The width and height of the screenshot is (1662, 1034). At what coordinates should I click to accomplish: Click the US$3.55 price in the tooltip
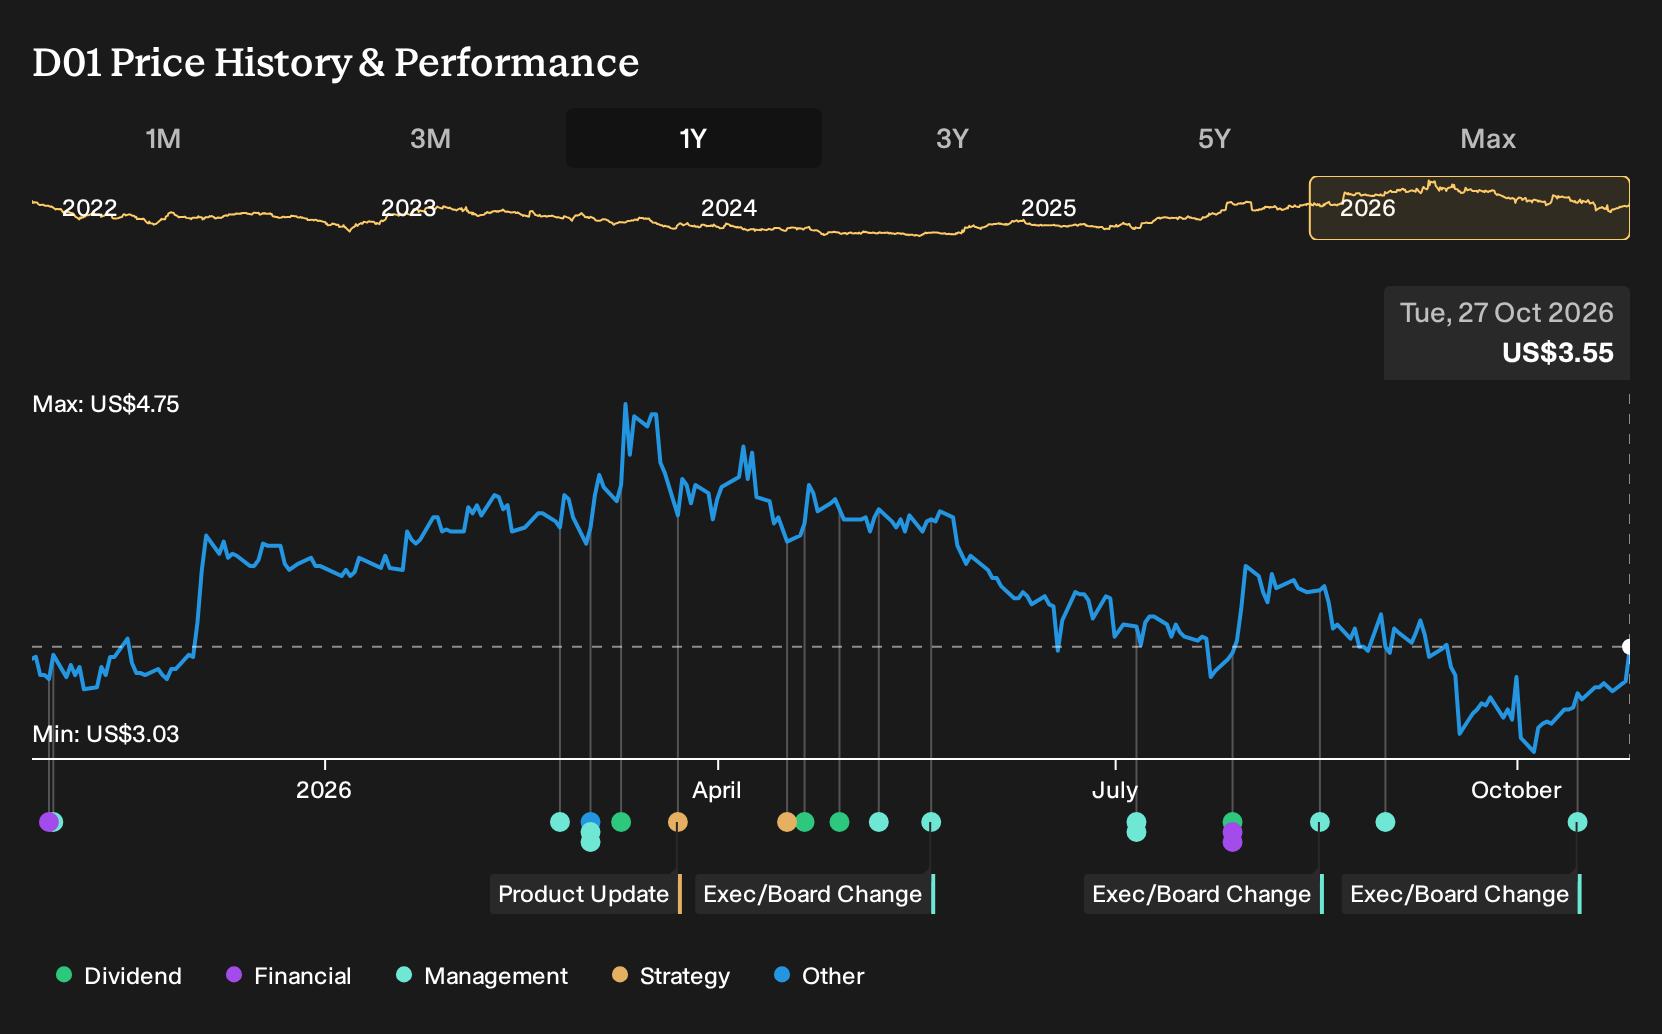pos(1558,353)
